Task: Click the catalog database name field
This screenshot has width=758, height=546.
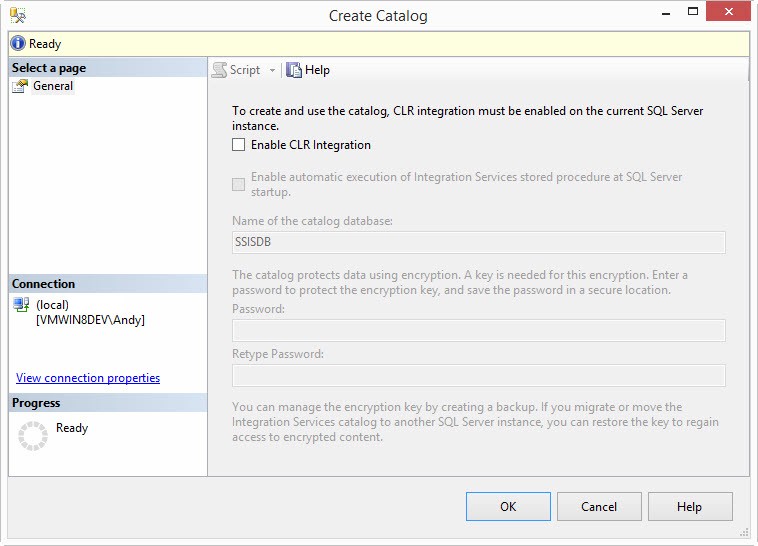Action: point(478,242)
